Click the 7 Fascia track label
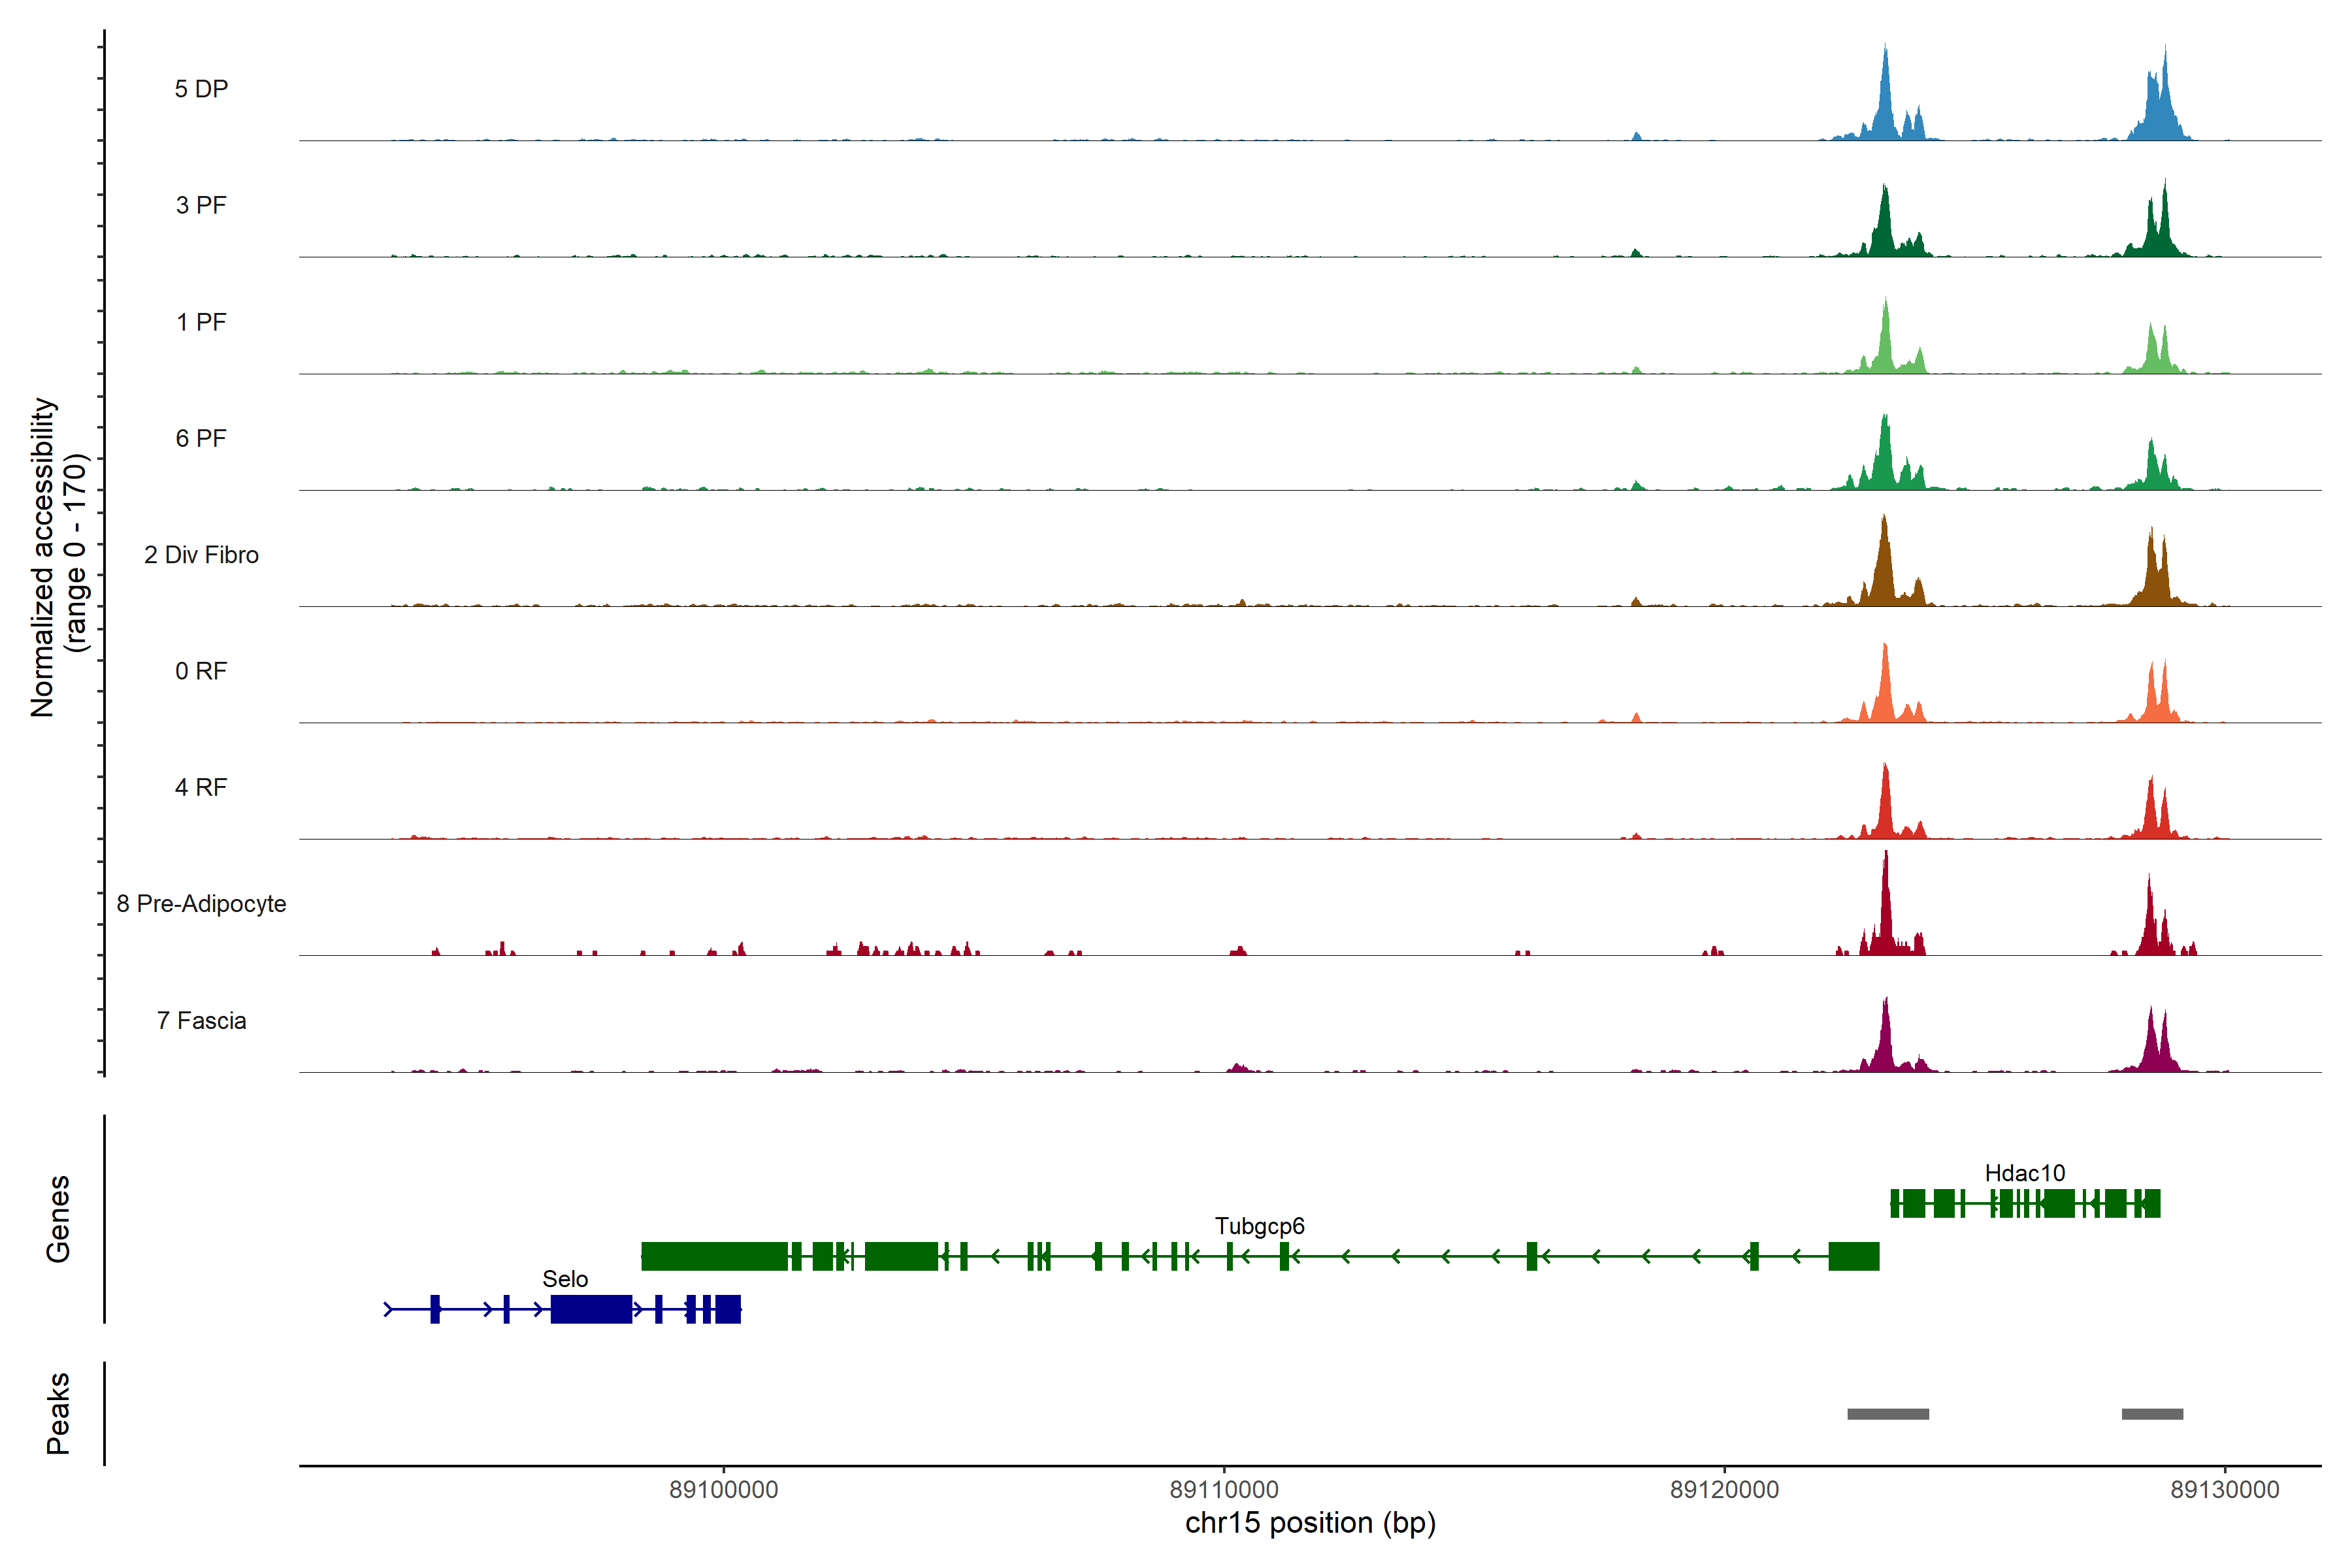The height and width of the screenshot is (1568, 2352). 201,1020
